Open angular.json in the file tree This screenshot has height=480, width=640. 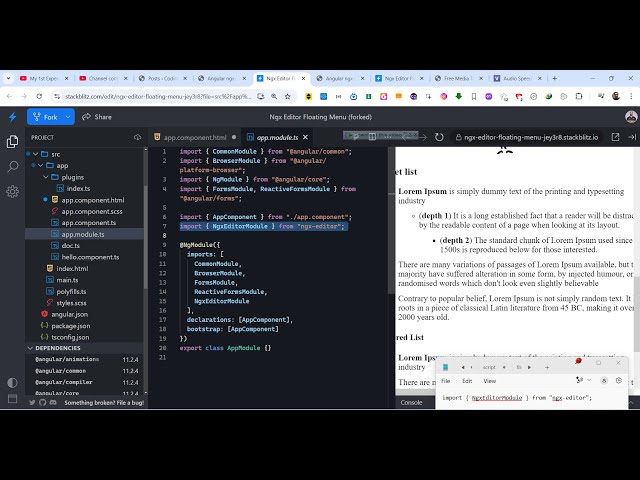pos(69,314)
